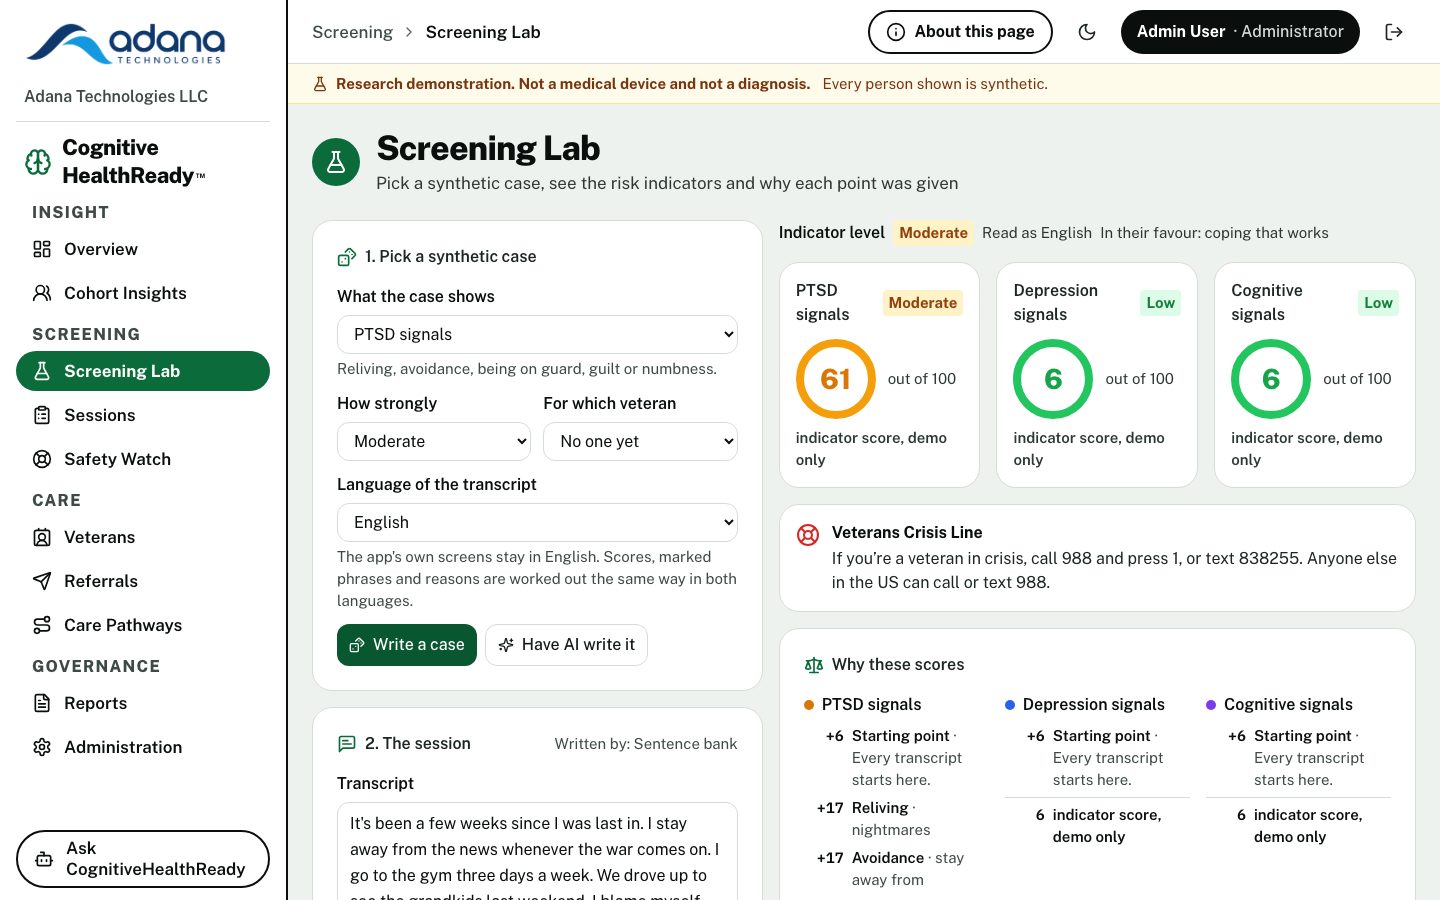1440x900 pixels.
Task: Click the Low badge on Depression signals card
Action: (x=1161, y=303)
